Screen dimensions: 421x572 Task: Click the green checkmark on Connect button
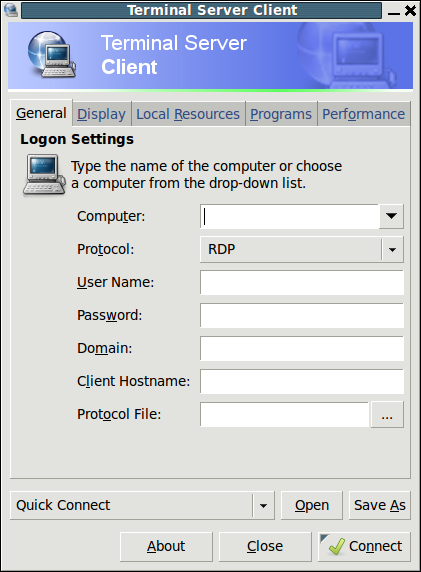coord(336,546)
